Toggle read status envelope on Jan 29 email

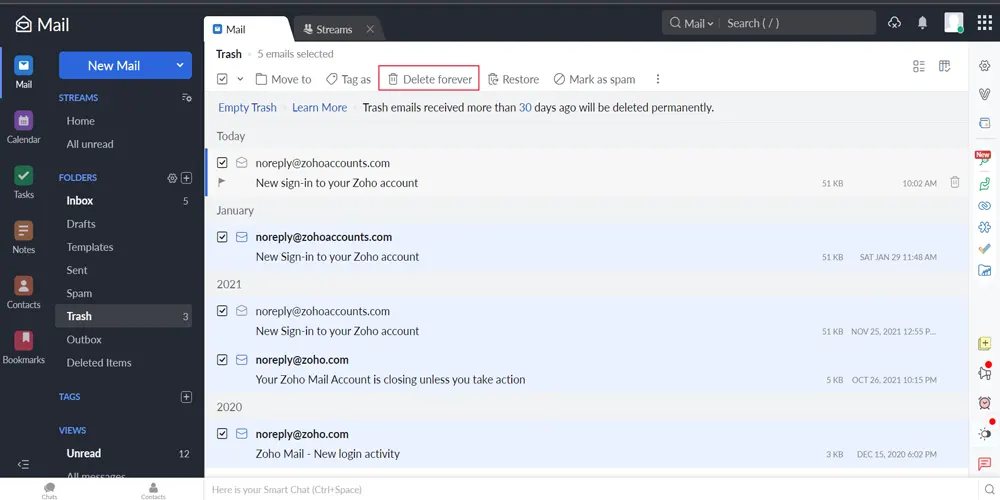242,237
